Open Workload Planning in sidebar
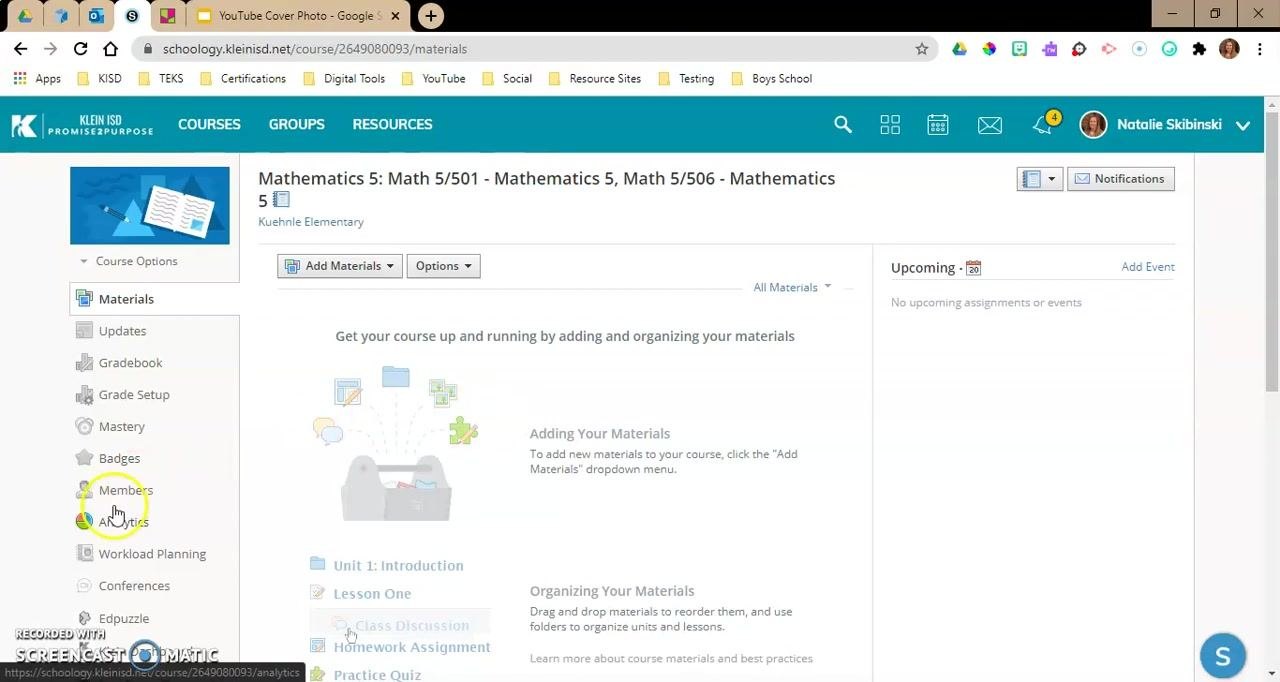Image resolution: width=1280 pixels, height=682 pixels. point(152,554)
